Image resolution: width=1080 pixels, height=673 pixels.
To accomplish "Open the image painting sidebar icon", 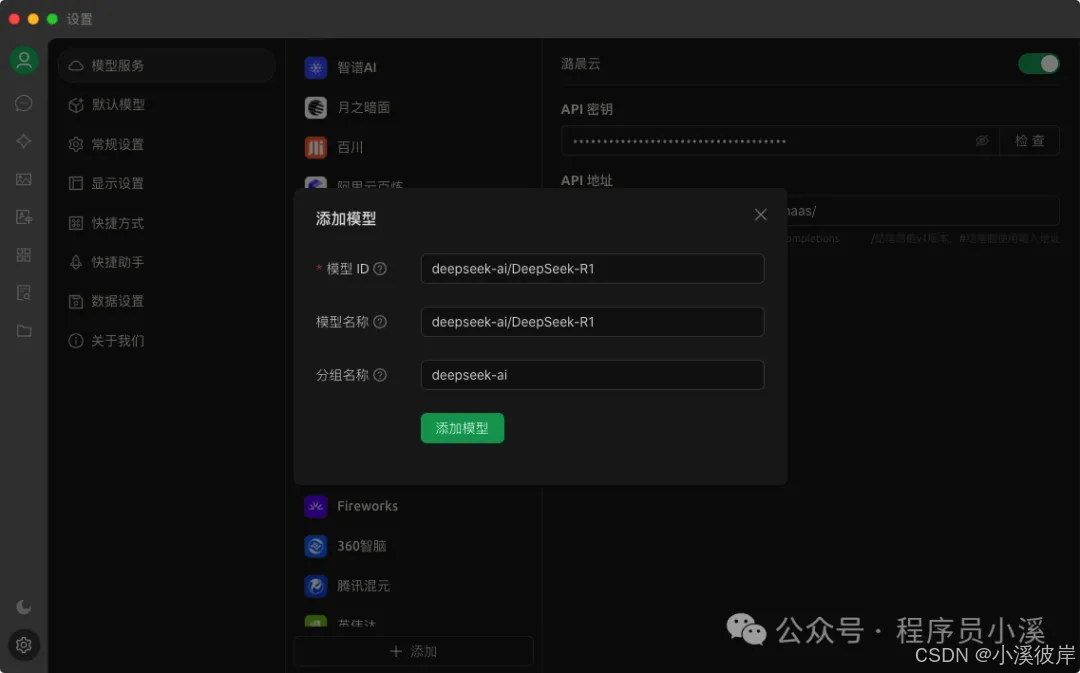I will click(23, 179).
